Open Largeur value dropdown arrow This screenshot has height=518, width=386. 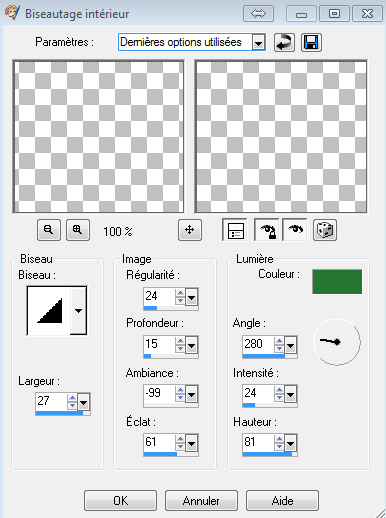[83, 402]
